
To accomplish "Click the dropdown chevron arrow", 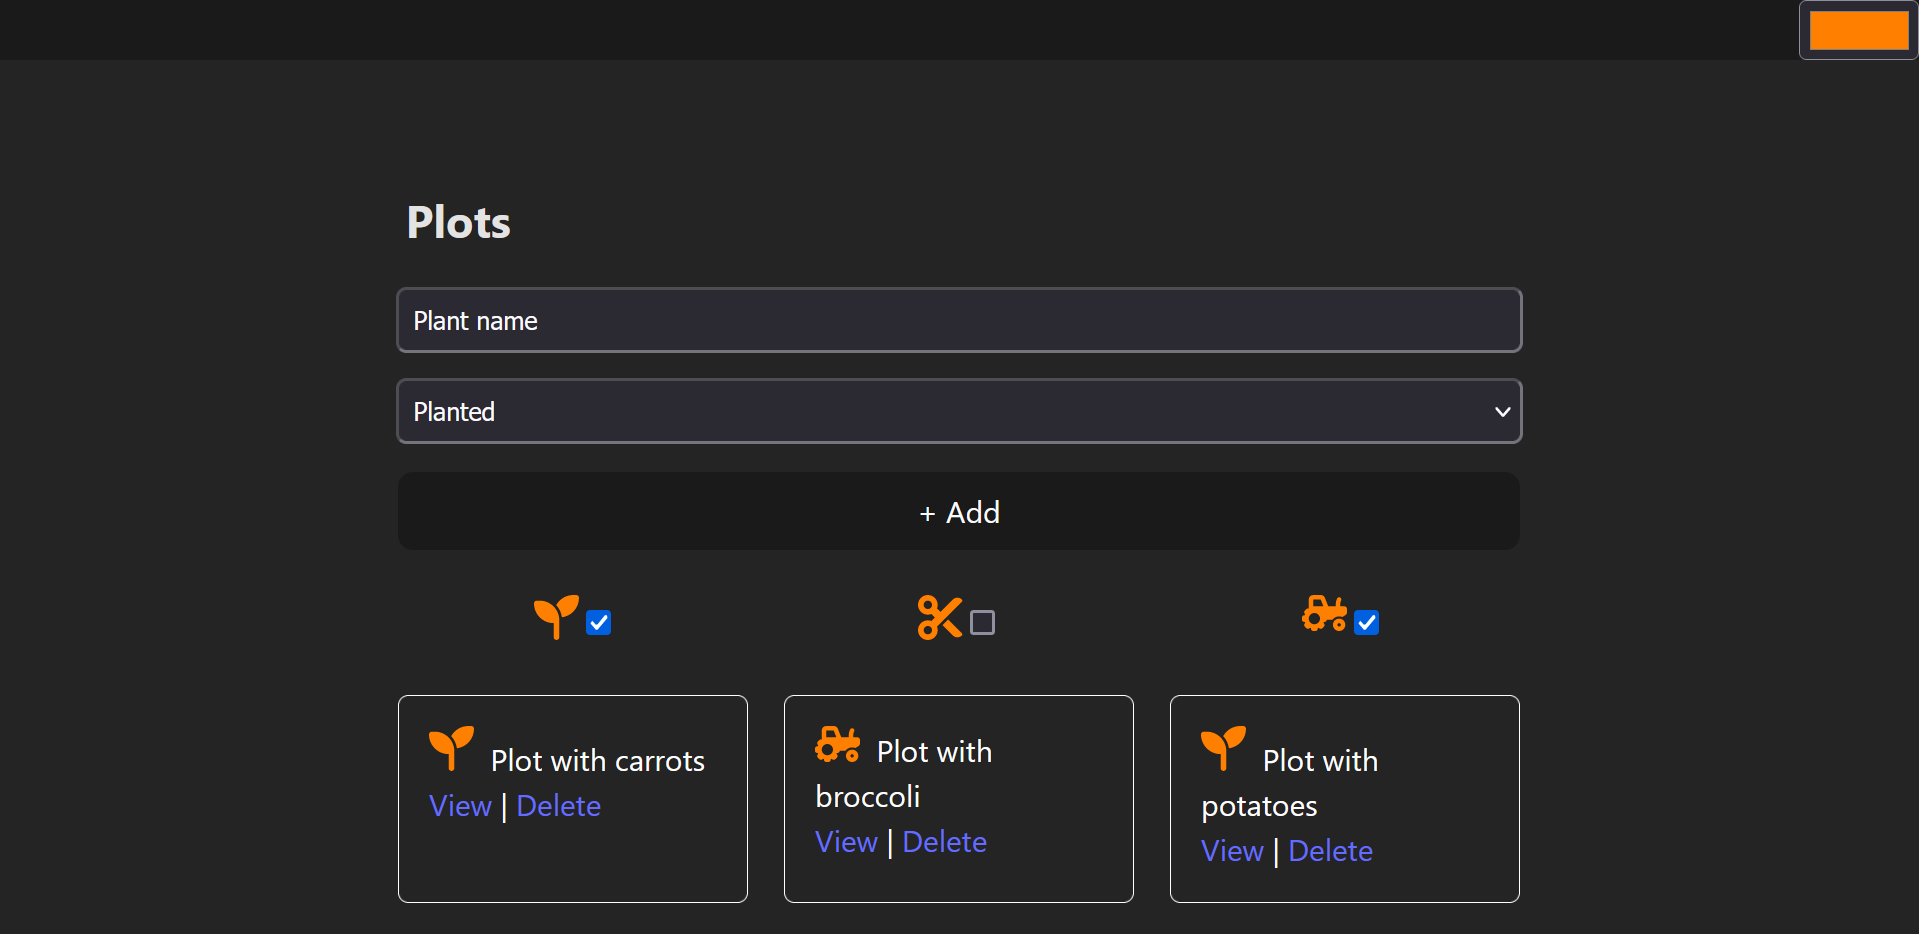I will (x=1501, y=412).
